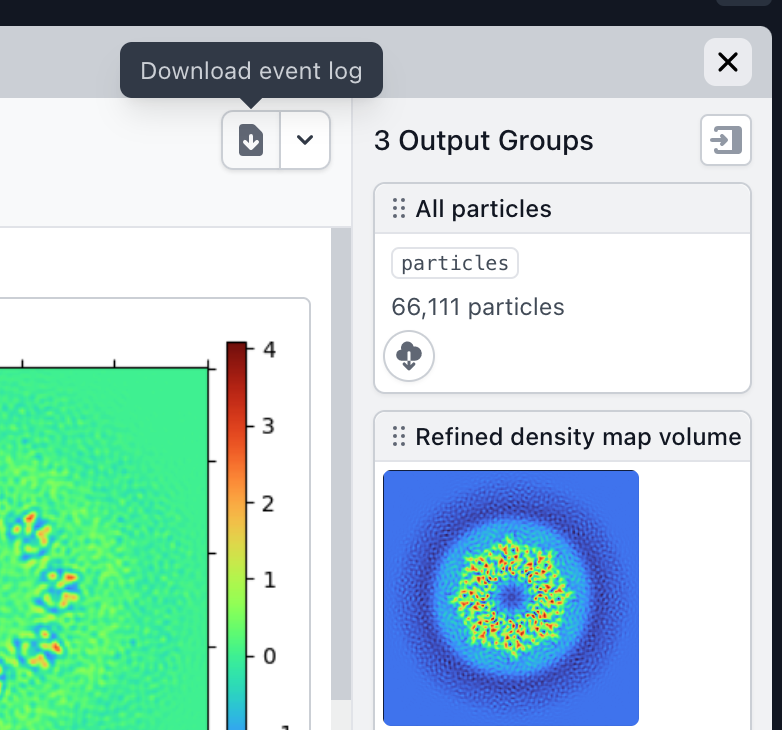The image size is (782, 730).
Task: Click the rainbow colorbar next to plot
Action: [x=236, y=530]
